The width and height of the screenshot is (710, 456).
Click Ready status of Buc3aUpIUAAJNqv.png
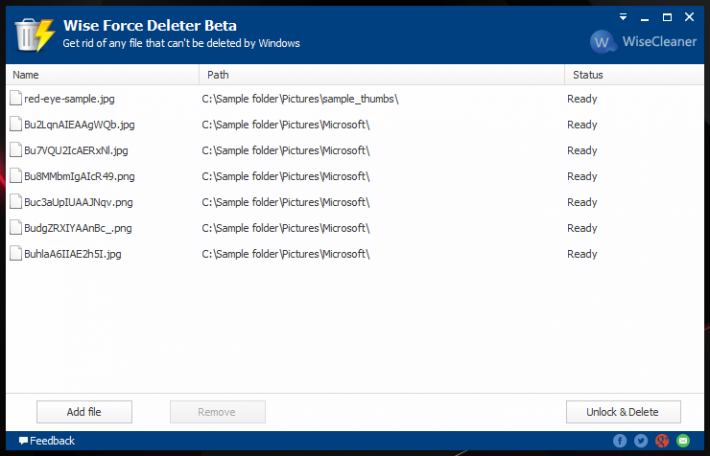point(582,202)
